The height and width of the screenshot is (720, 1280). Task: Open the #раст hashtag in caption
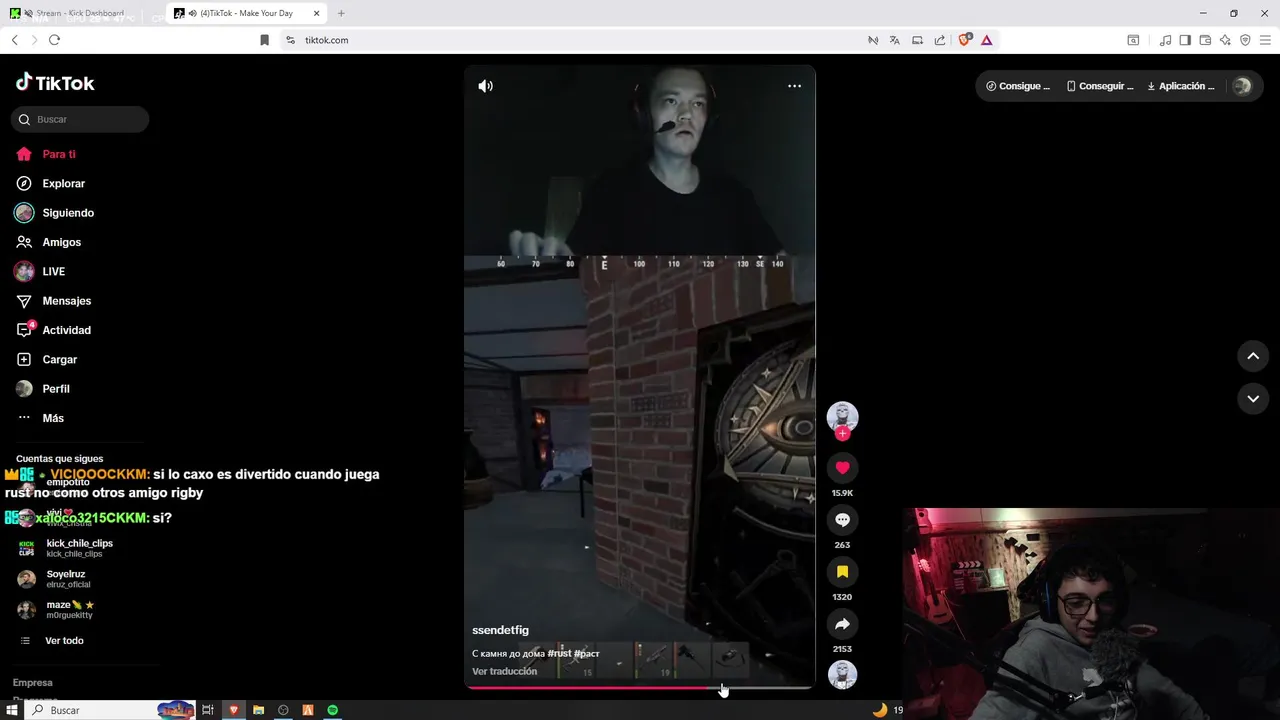[x=587, y=653]
